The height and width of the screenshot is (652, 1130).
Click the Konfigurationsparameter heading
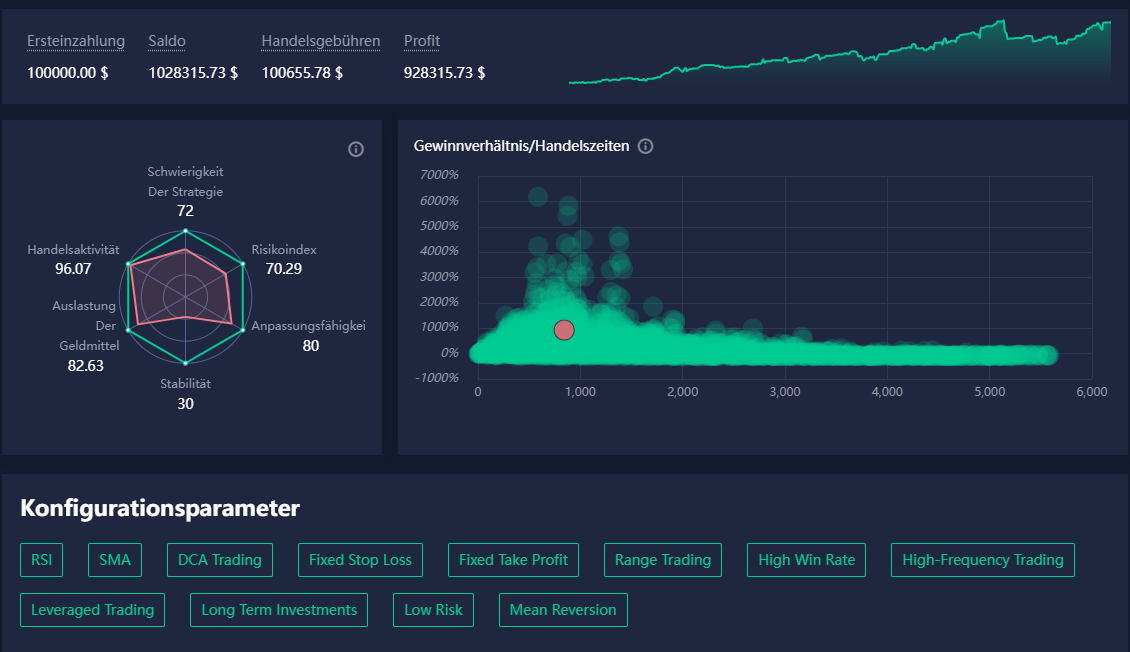tap(160, 509)
